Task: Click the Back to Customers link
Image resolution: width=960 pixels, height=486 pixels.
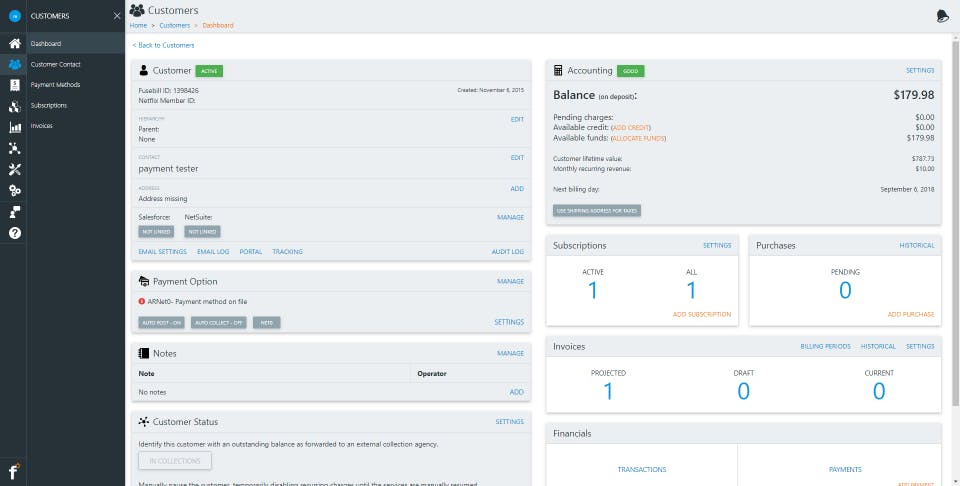Action: 163,45
